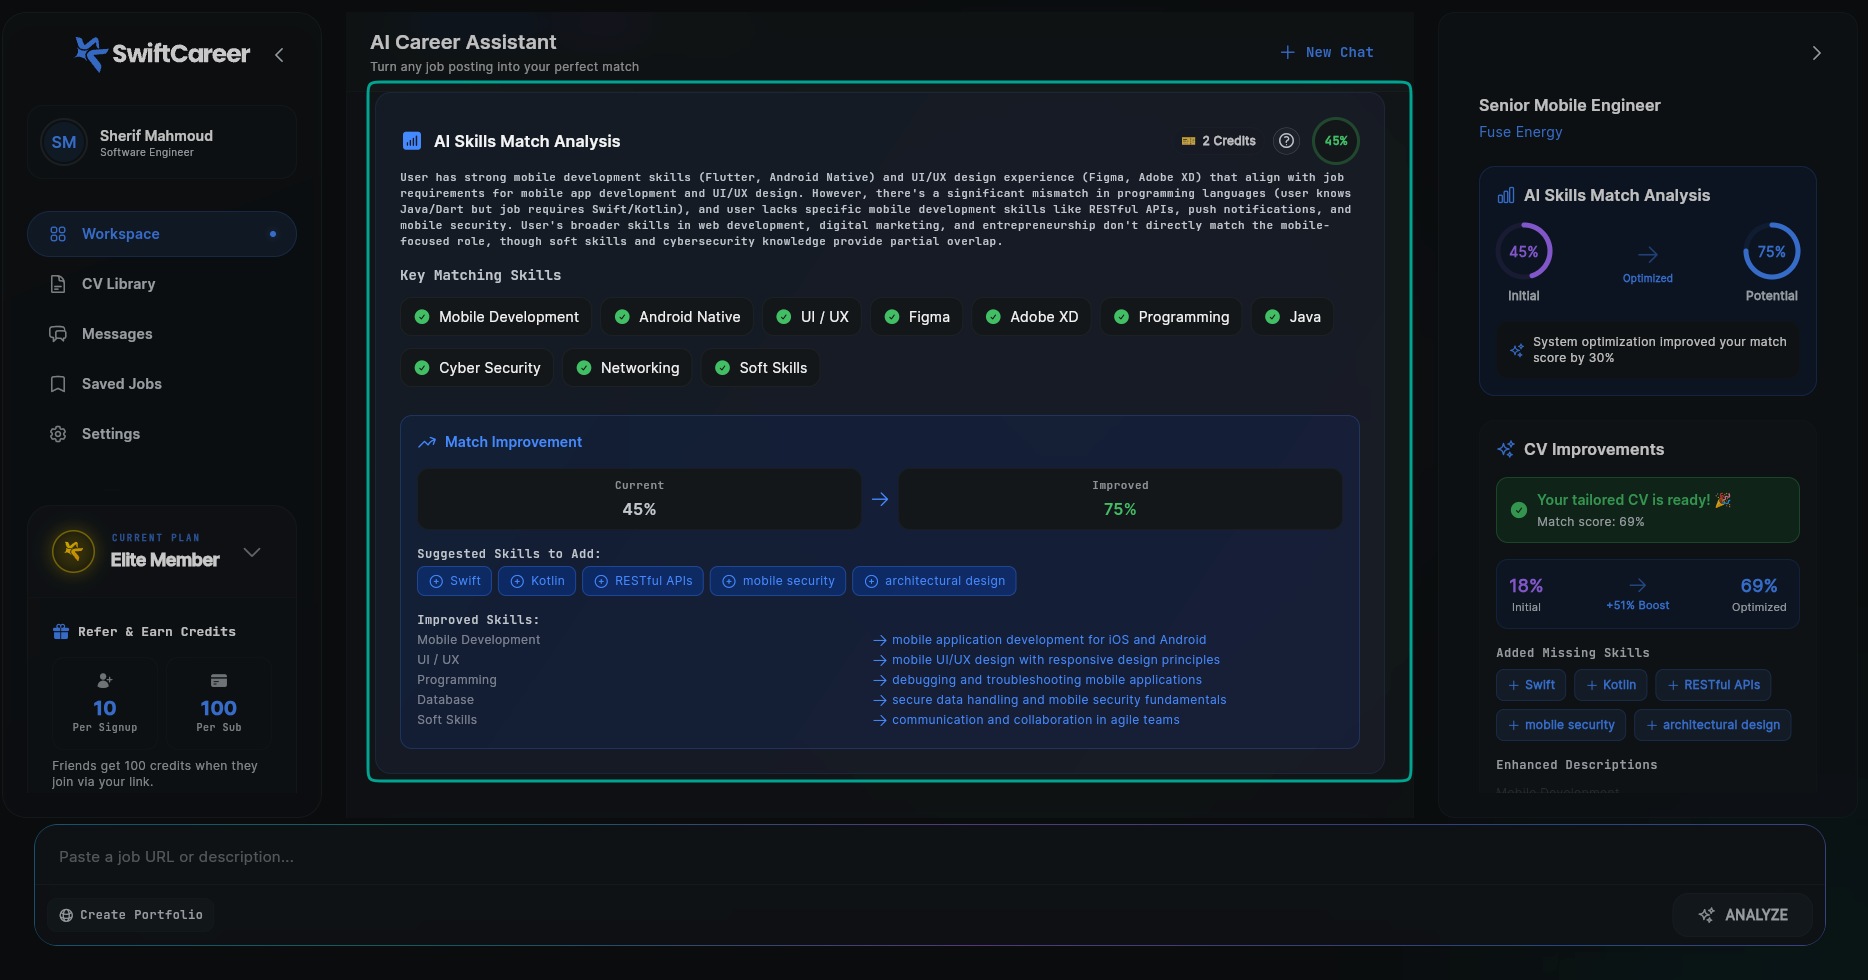Viewport: 1868px width, 980px height.
Task: Click the AI Skills Match Analysis chart icon
Action: [x=410, y=140]
